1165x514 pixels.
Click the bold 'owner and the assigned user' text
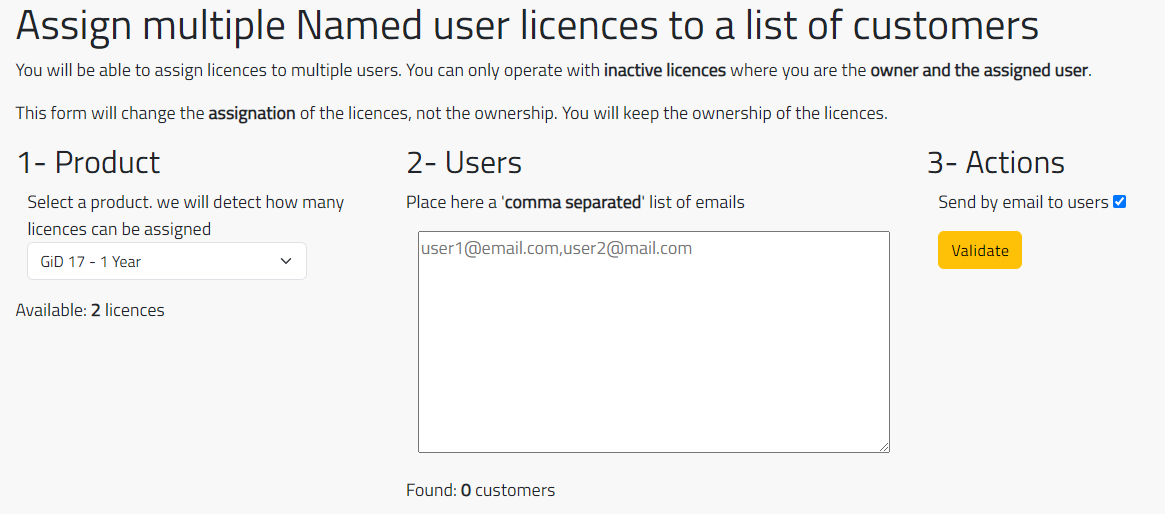tap(979, 71)
